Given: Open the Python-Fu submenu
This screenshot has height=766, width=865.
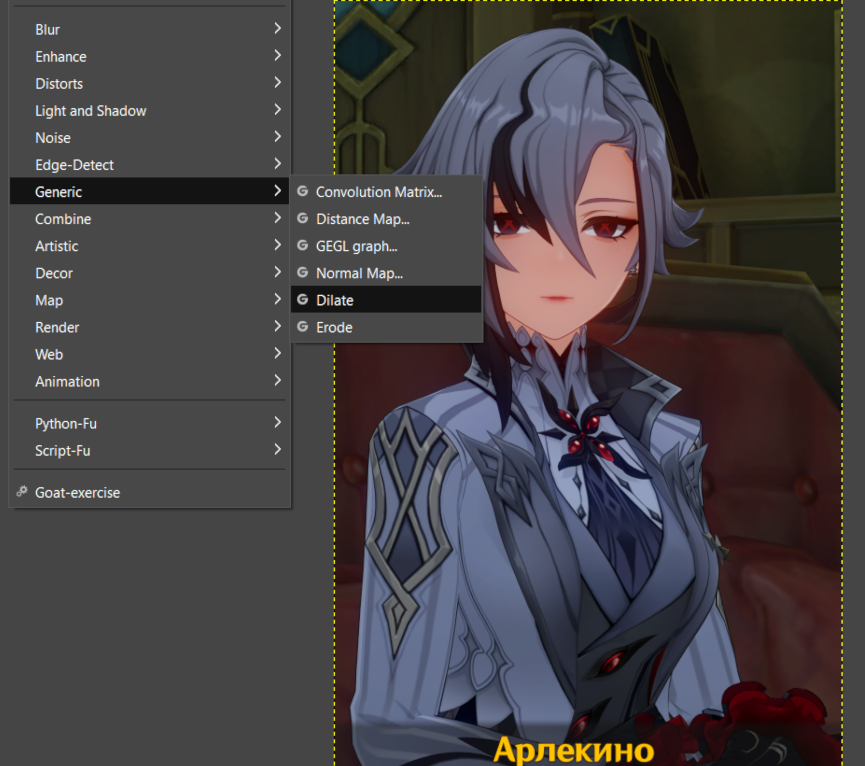Looking at the screenshot, I should tap(149, 423).
